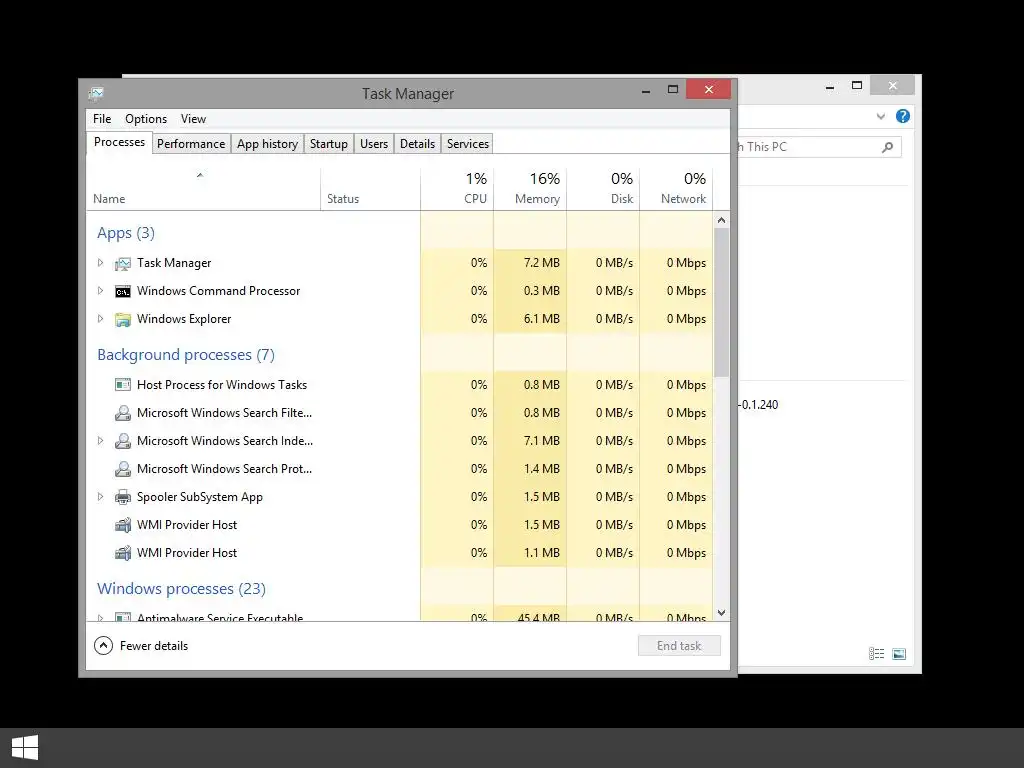The width and height of the screenshot is (1024, 768).
Task: Click the Search This PC field
Action: tap(820, 147)
